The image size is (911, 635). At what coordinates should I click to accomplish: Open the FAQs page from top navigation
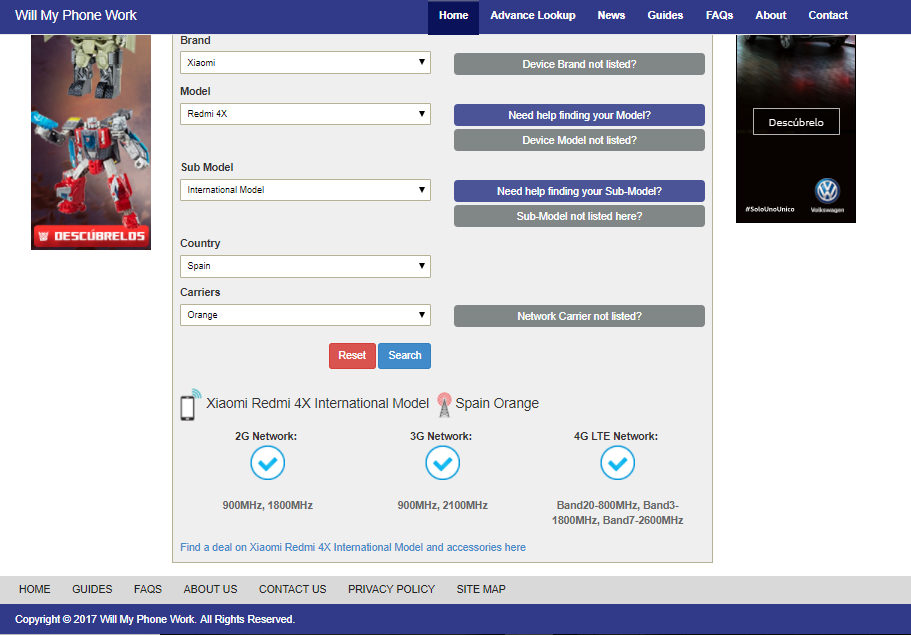(719, 16)
